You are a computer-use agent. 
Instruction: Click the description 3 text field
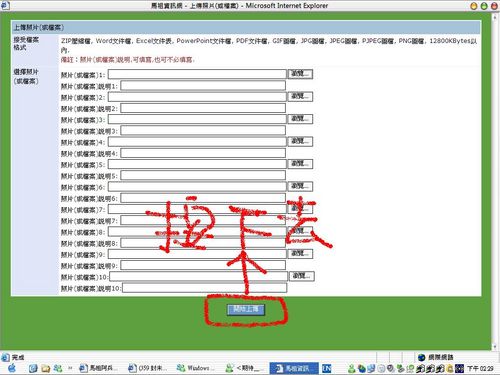click(203, 130)
